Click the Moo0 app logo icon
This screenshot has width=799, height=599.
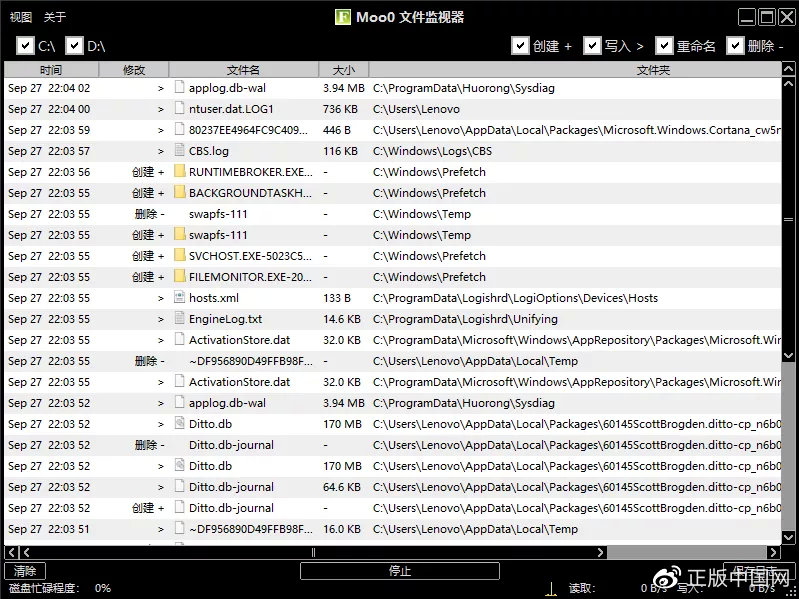(343, 17)
